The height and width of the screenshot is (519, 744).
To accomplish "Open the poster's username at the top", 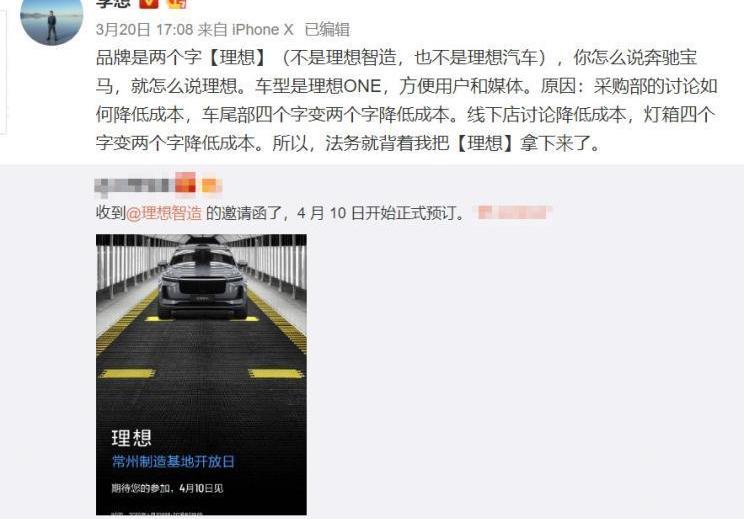I will (113, 3).
